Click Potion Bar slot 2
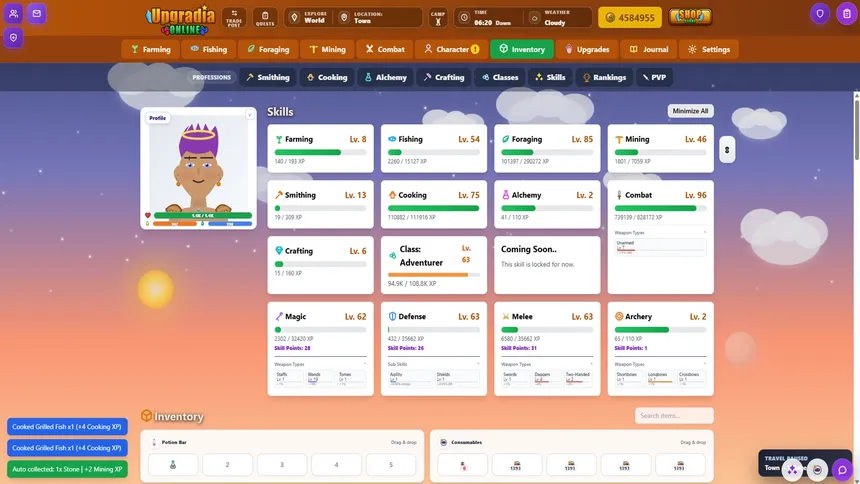The height and width of the screenshot is (484, 860). coord(227,465)
